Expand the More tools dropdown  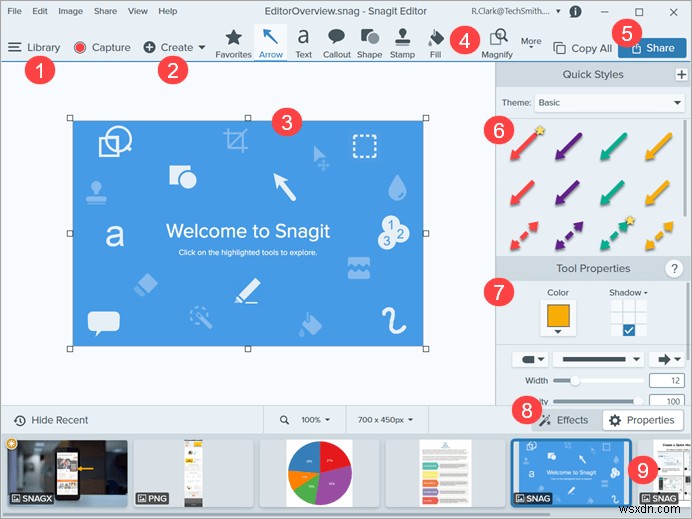click(x=531, y=42)
